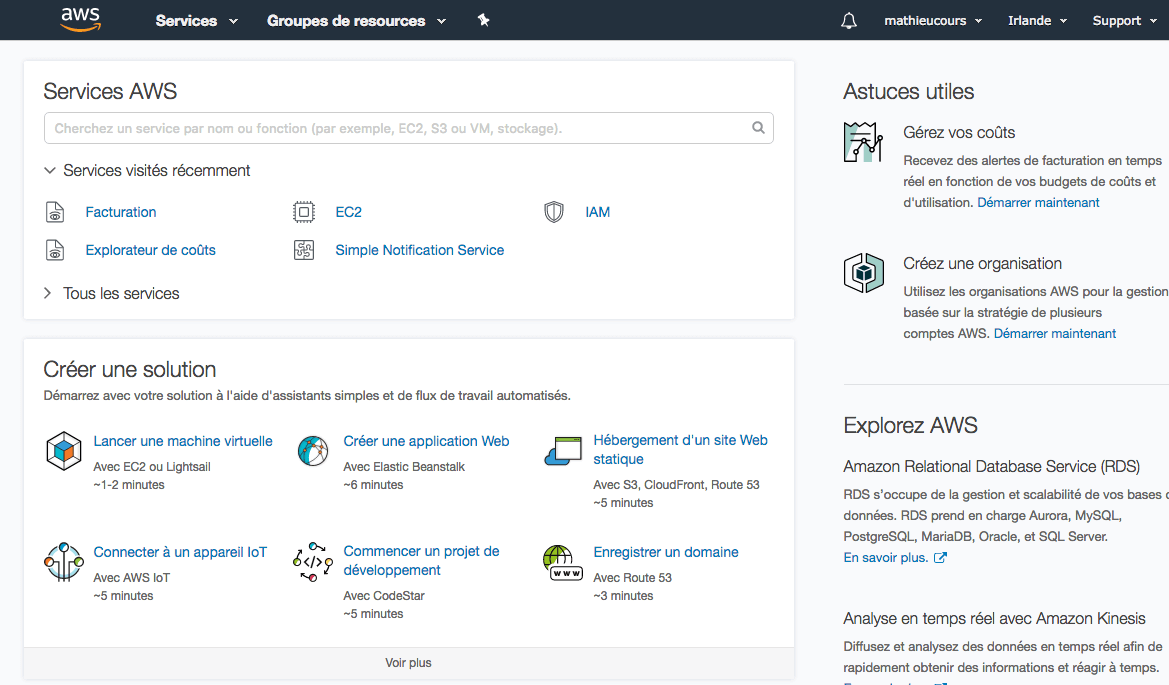Click the virtual machine cube icon

(64, 451)
